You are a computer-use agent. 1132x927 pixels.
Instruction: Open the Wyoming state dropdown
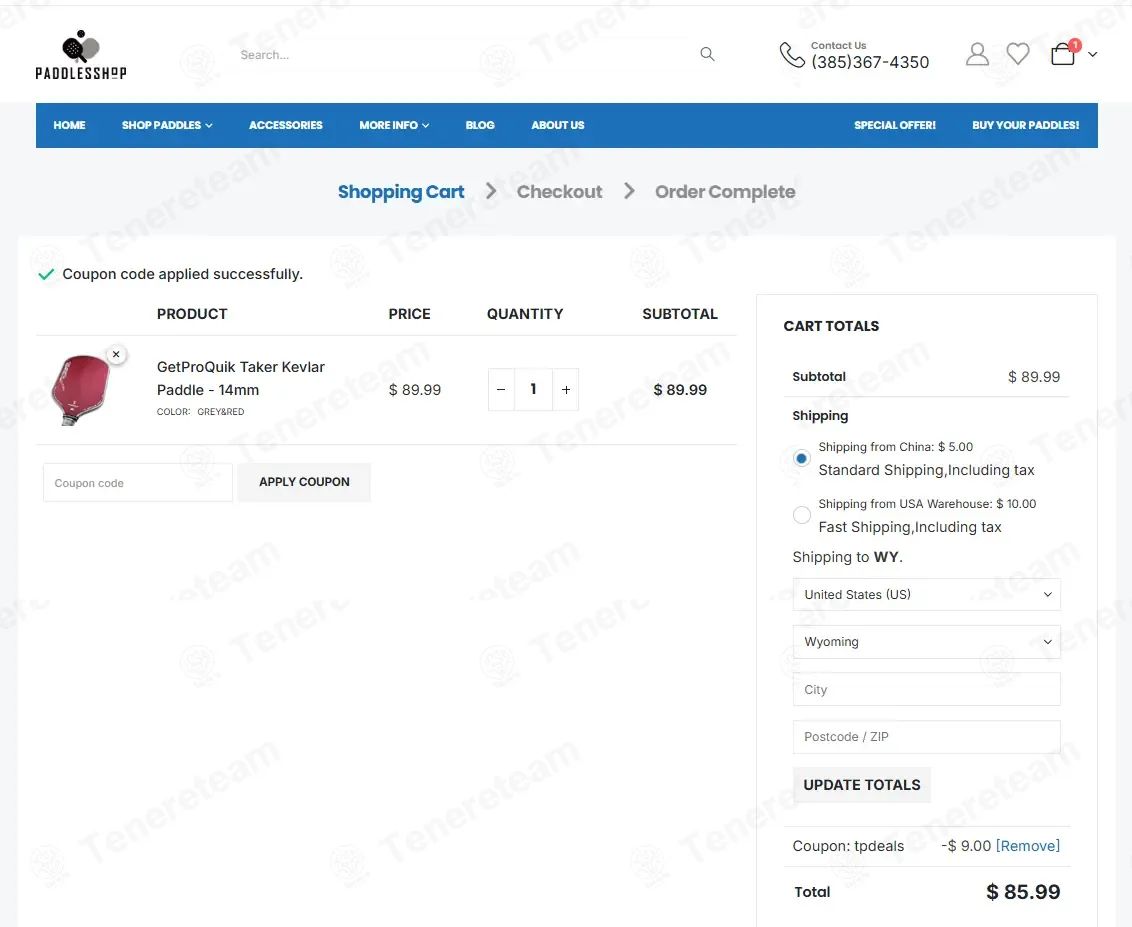pyautogui.click(x=926, y=642)
